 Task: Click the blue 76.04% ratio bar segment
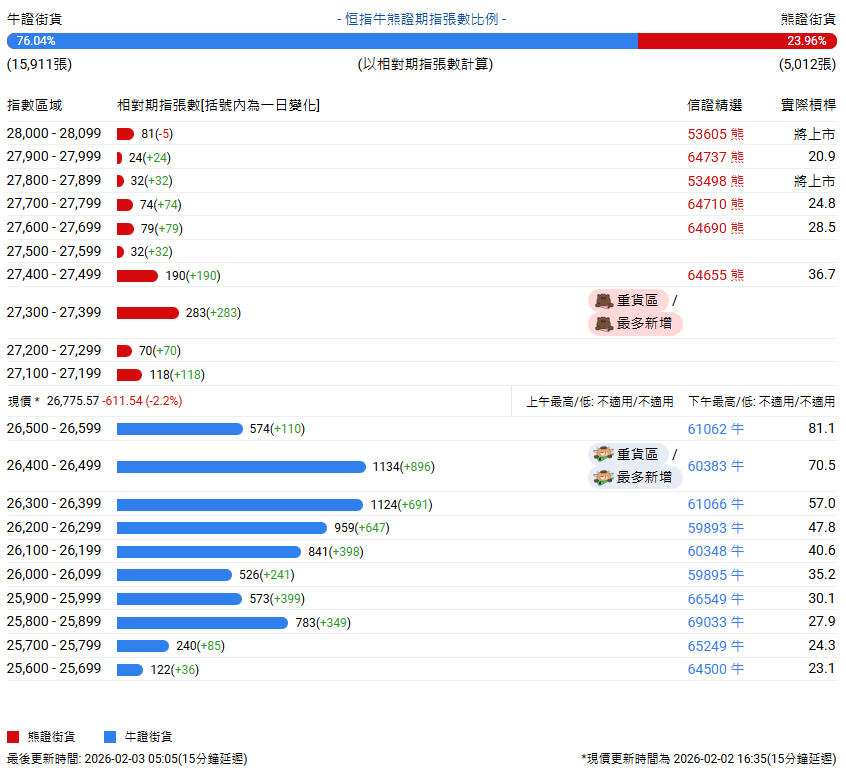(322, 41)
